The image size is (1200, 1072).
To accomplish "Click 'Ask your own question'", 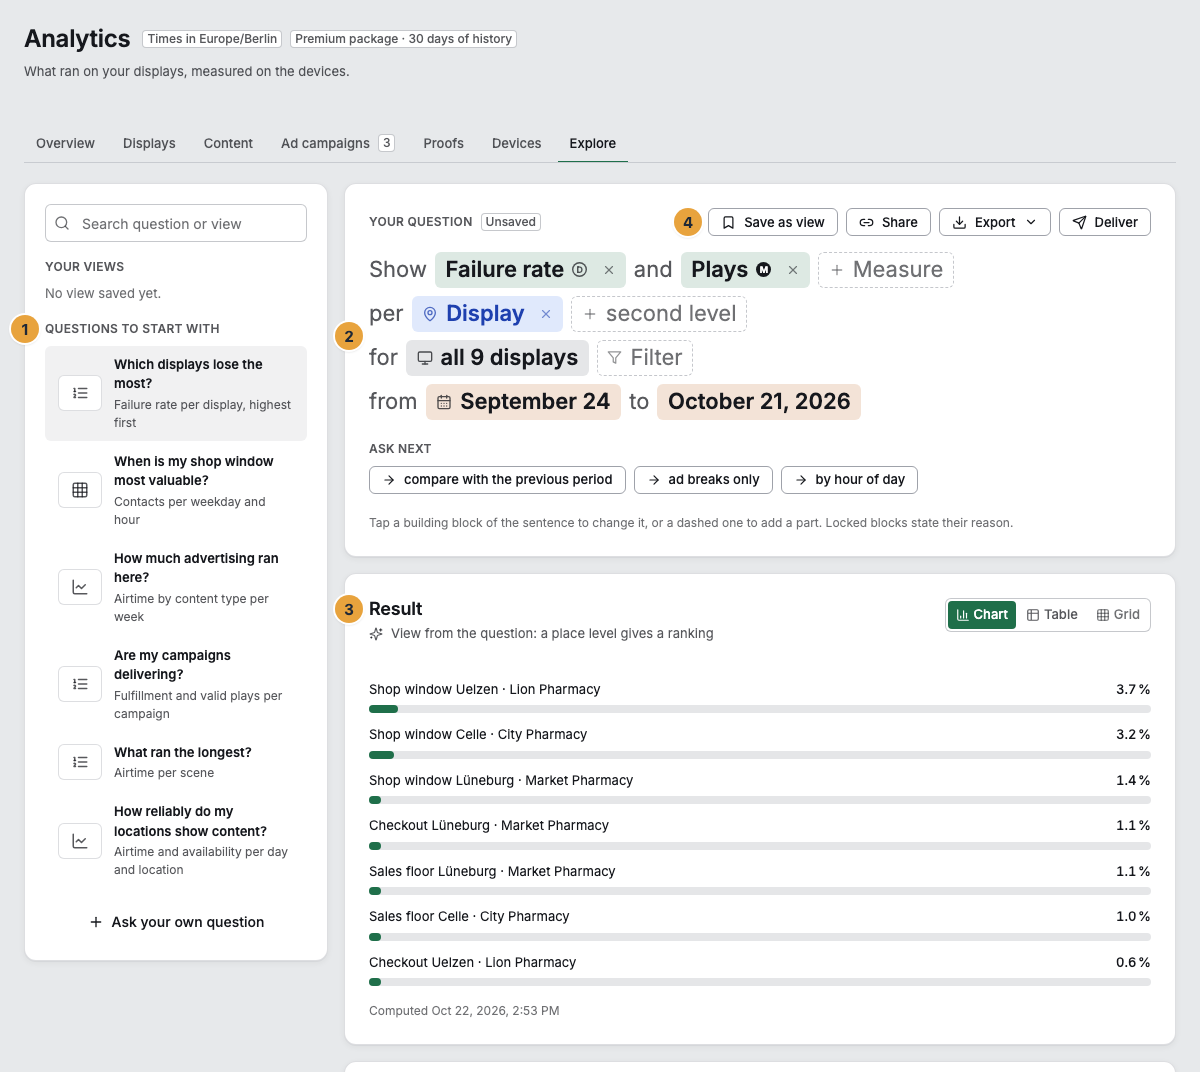I will point(177,922).
